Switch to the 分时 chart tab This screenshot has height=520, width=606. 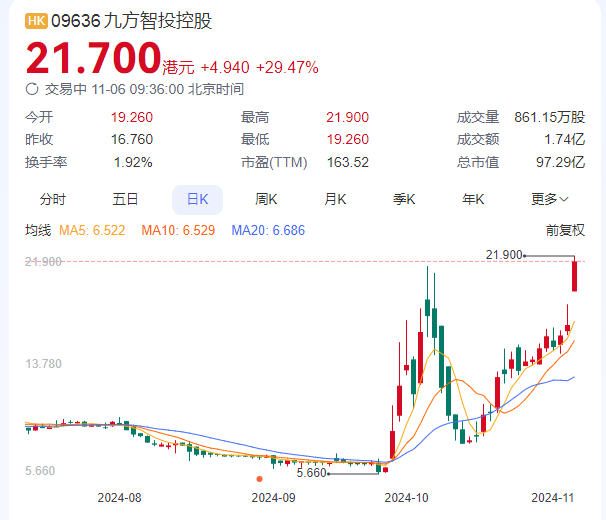[x=53, y=199]
